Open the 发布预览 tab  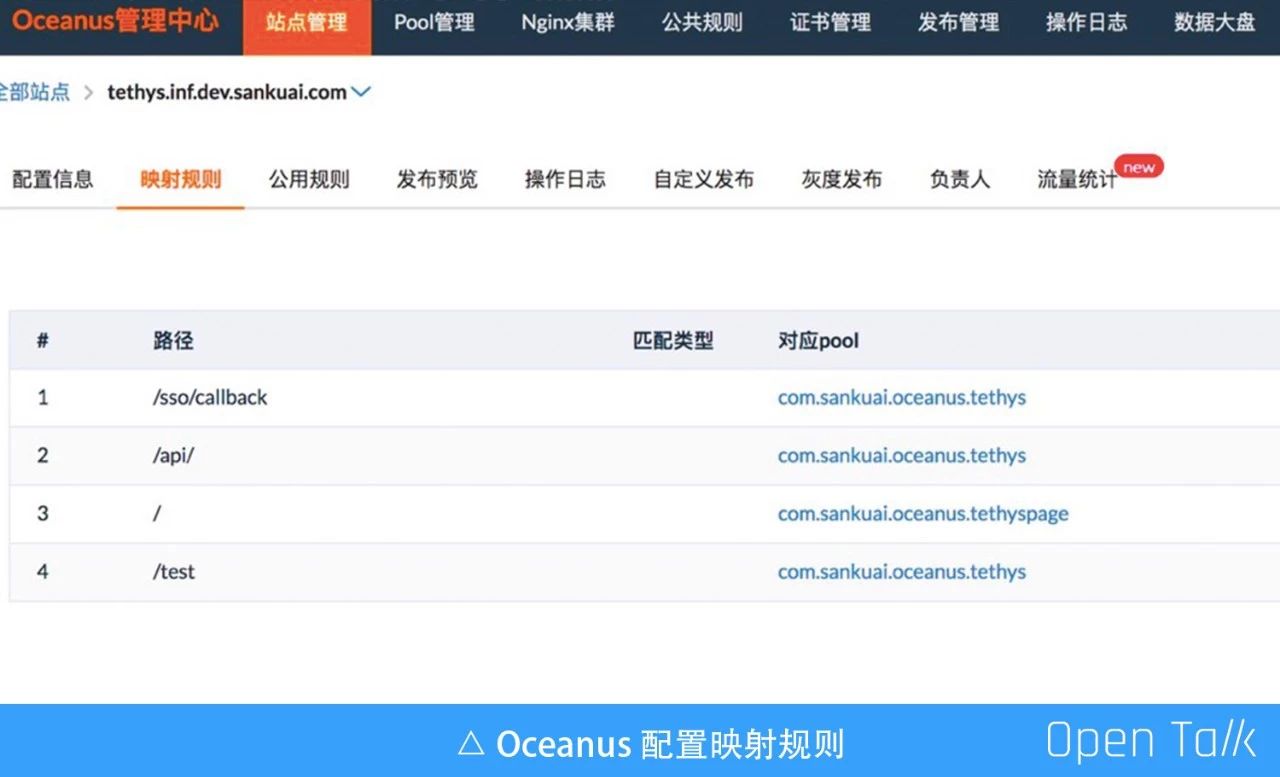pyautogui.click(x=437, y=180)
